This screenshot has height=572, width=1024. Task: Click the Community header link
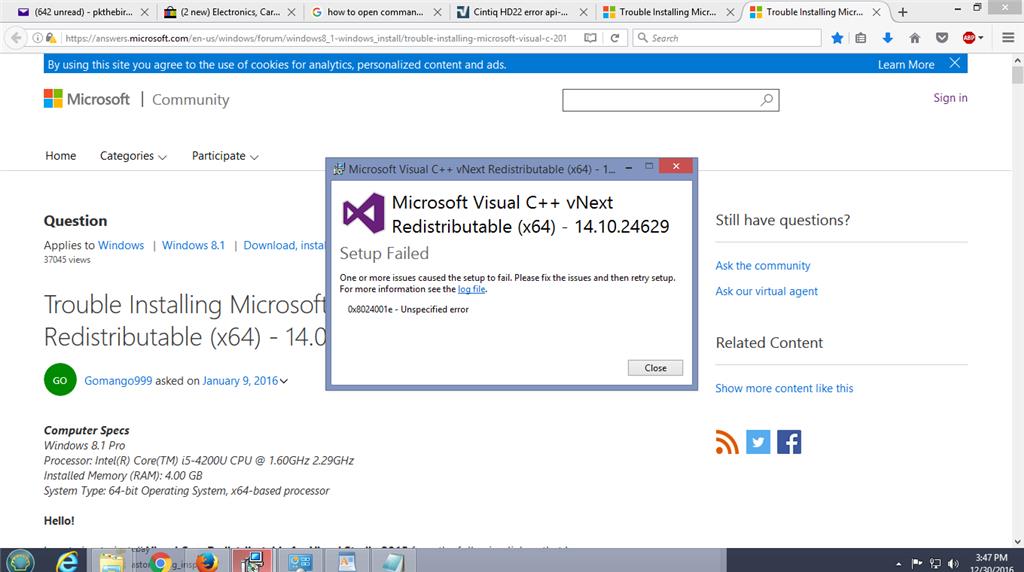[191, 99]
